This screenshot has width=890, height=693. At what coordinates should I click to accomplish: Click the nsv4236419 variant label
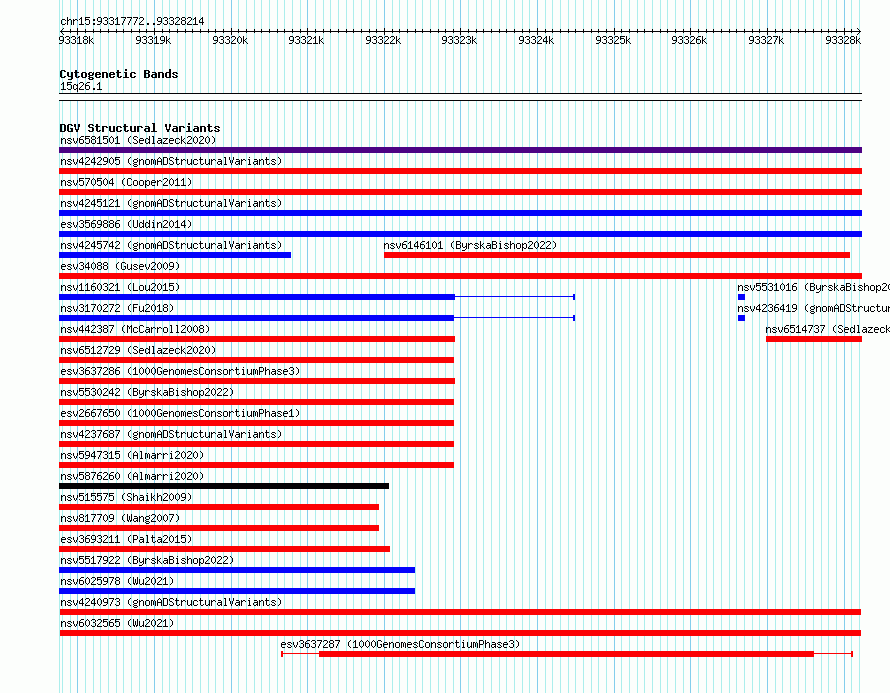point(813,308)
